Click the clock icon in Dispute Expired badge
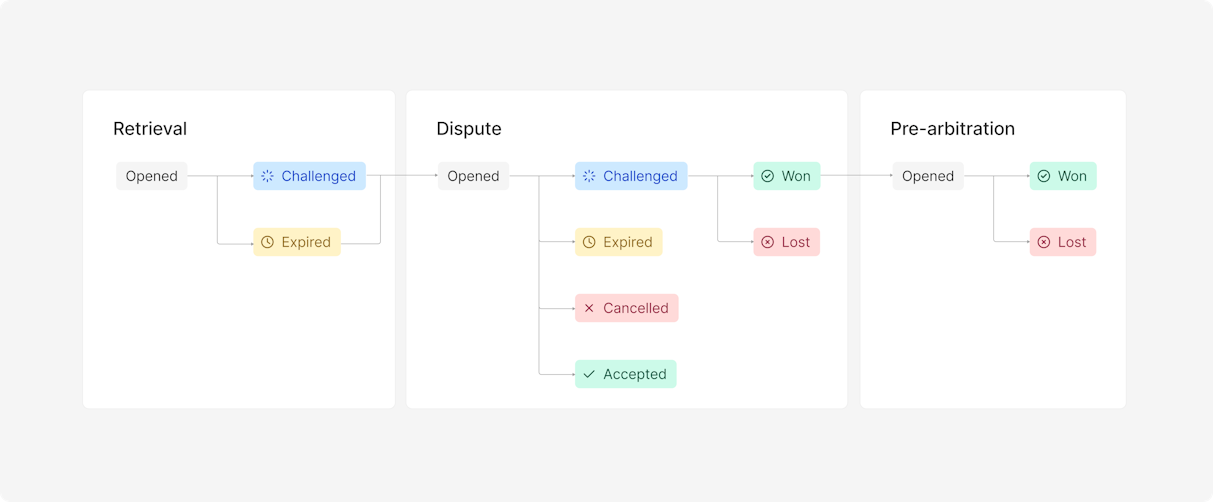The image size is (1213, 502). click(589, 242)
